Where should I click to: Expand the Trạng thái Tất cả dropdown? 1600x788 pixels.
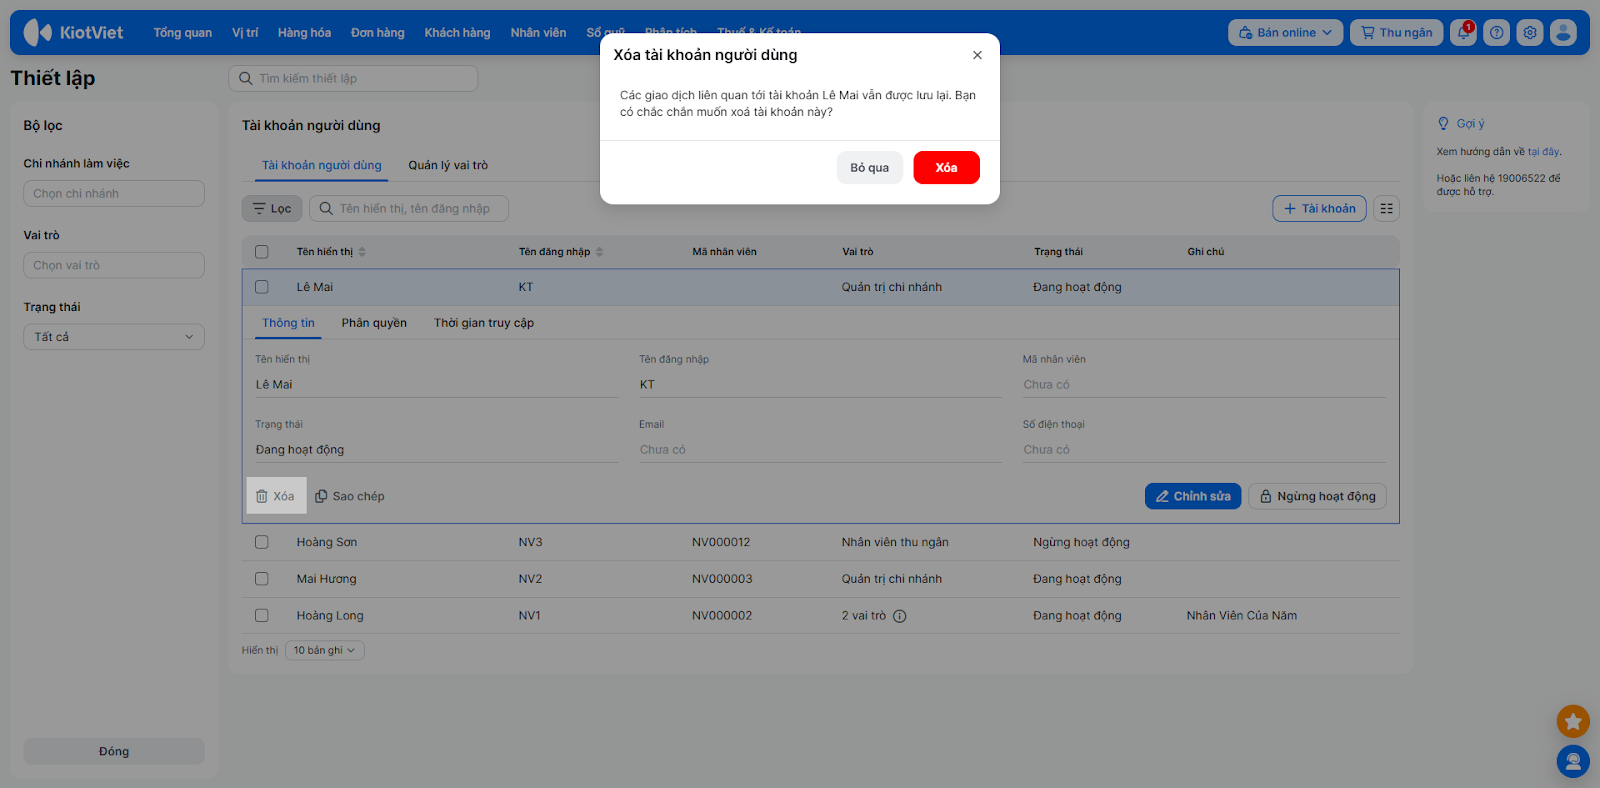tap(114, 337)
